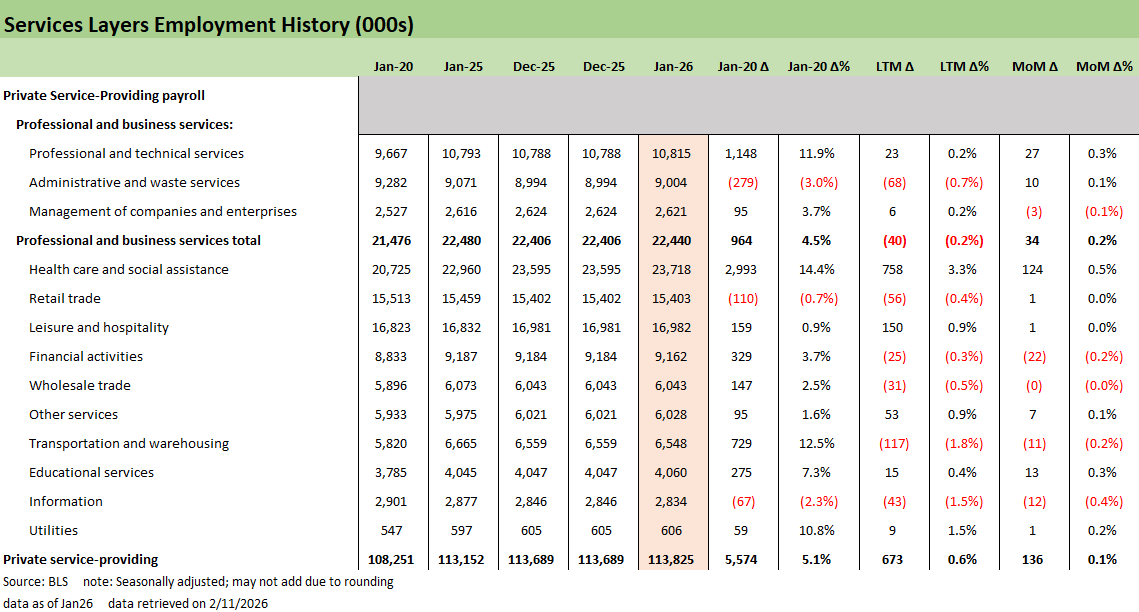1139x612 pixels.
Task: Click the highlighted Jan-26 value 10,815
Action: (671, 153)
